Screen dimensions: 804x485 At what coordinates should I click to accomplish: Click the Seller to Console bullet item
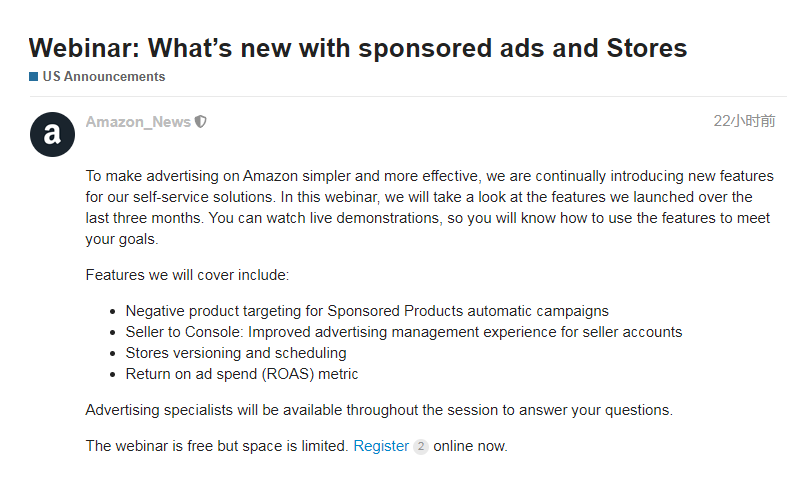[x=403, y=332]
